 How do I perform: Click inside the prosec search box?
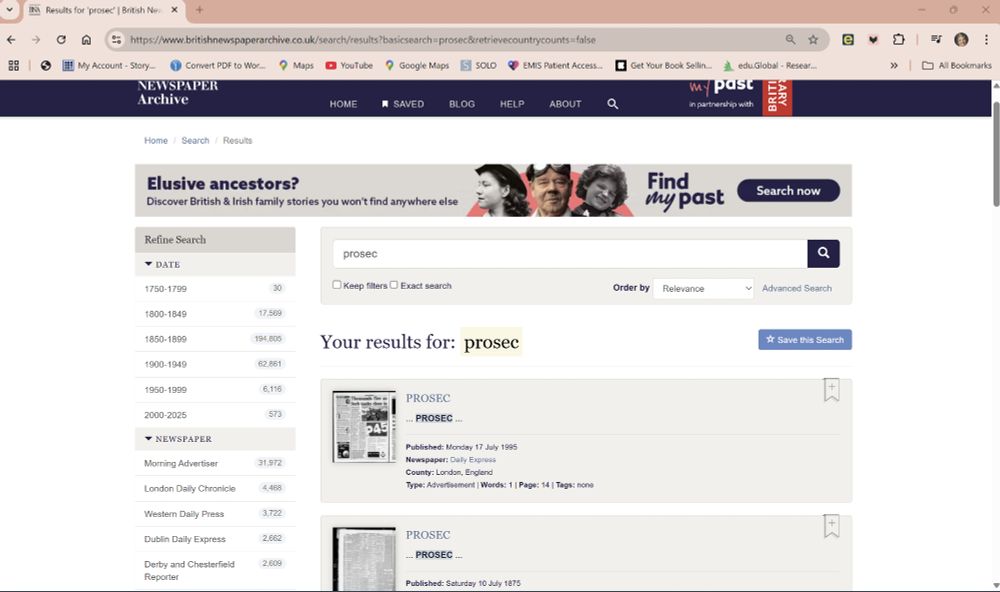point(570,253)
